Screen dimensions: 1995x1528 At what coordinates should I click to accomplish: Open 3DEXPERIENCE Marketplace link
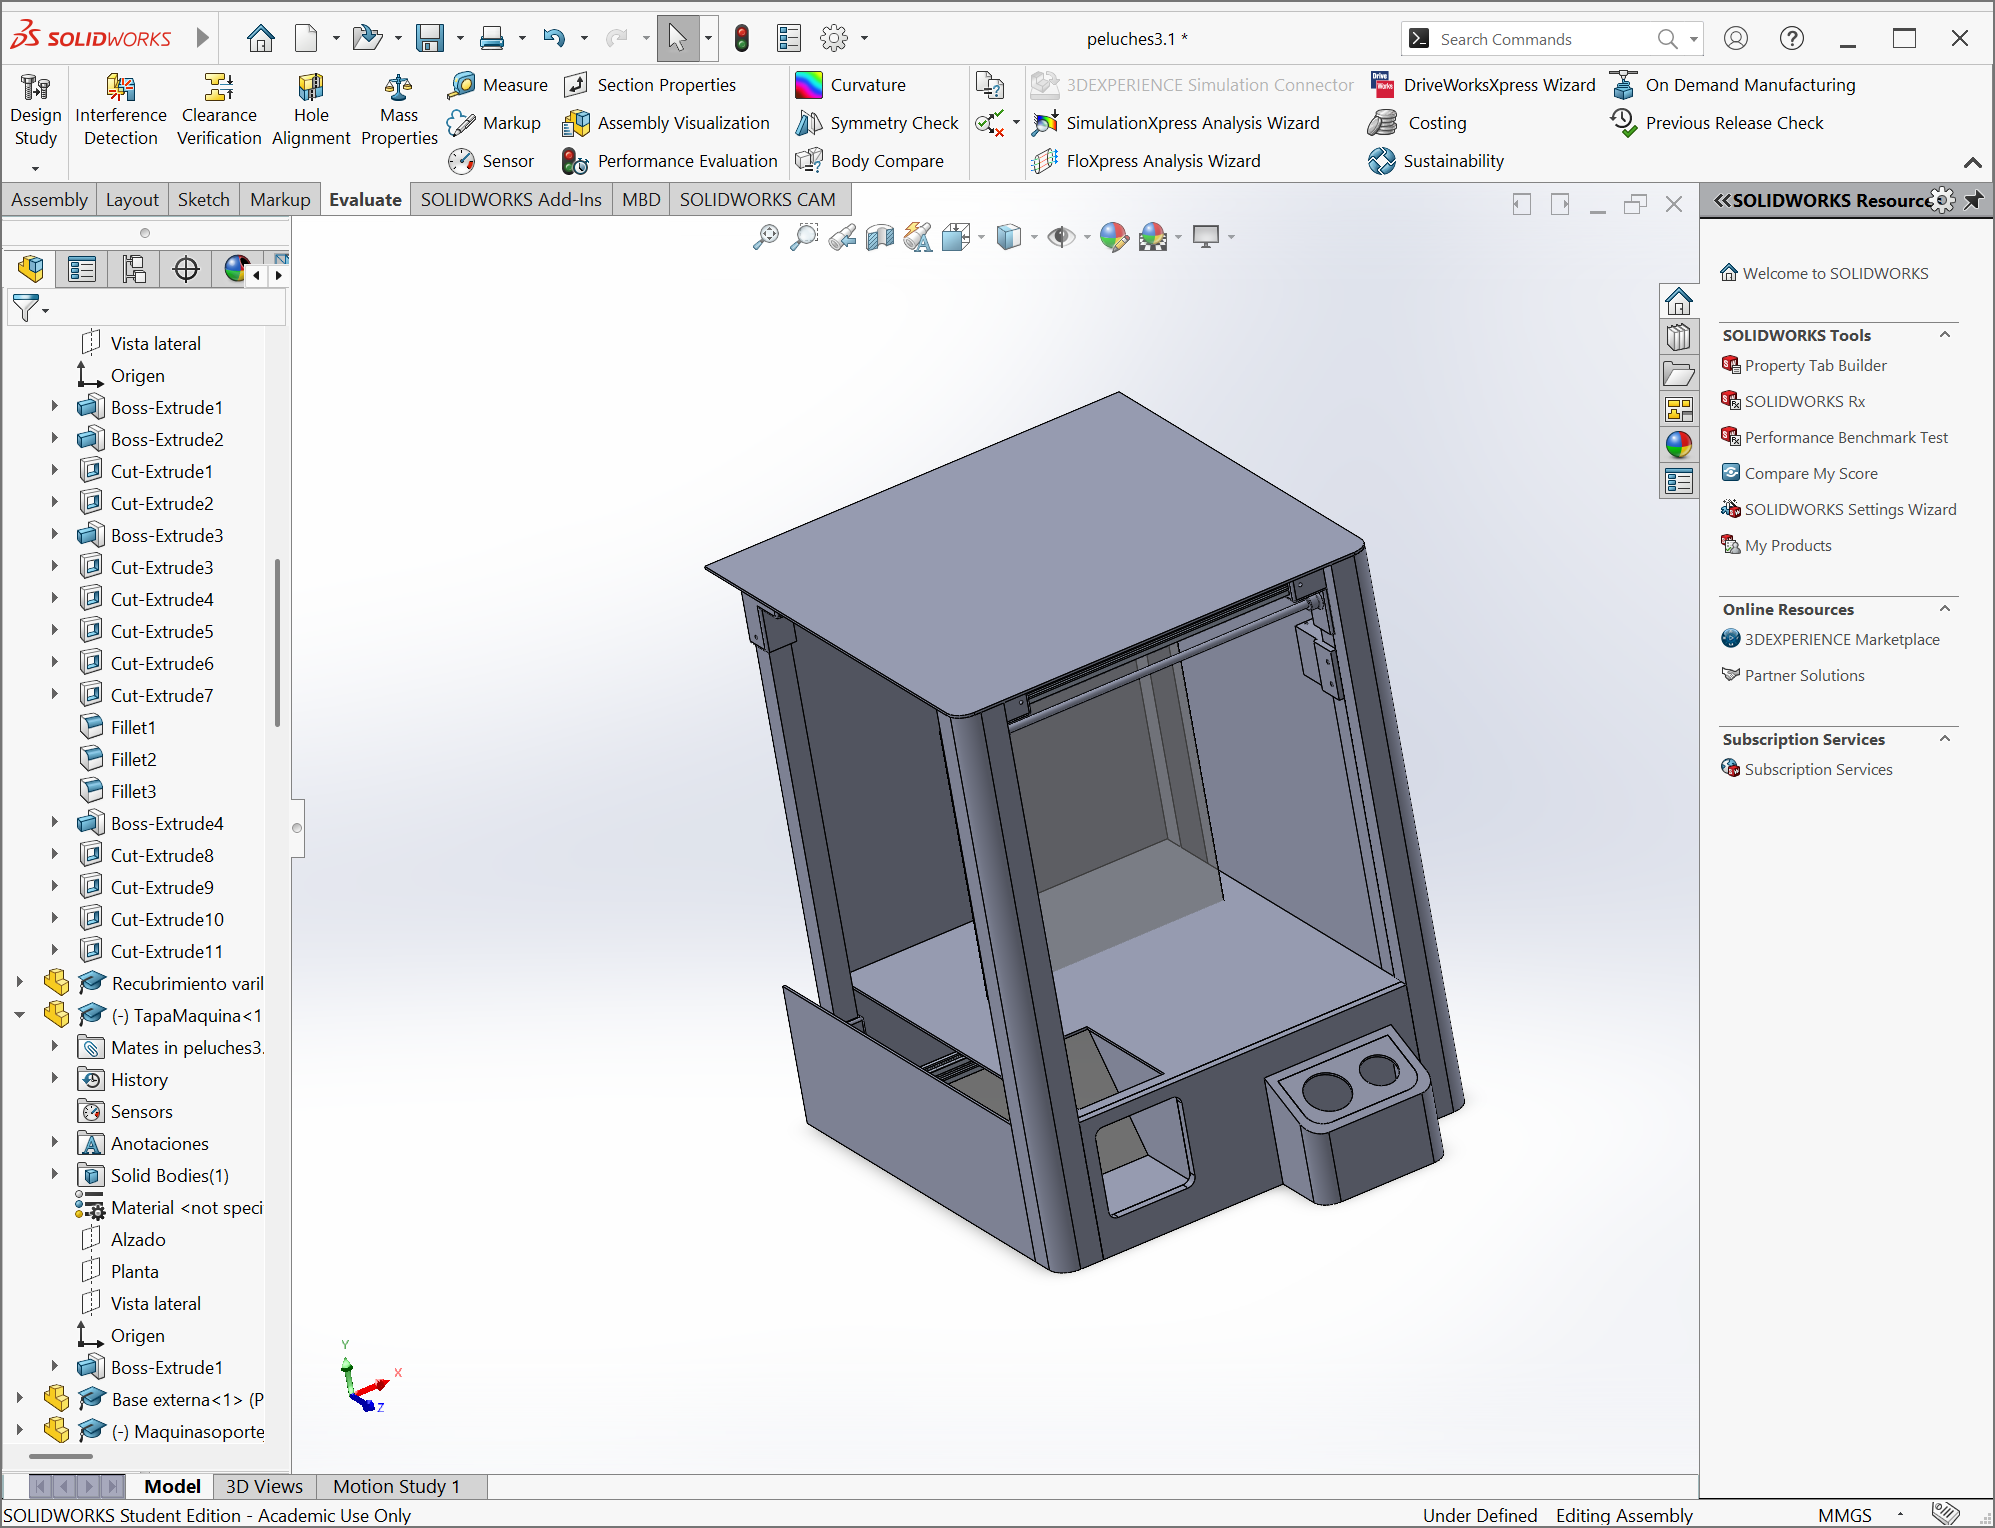coord(1831,640)
